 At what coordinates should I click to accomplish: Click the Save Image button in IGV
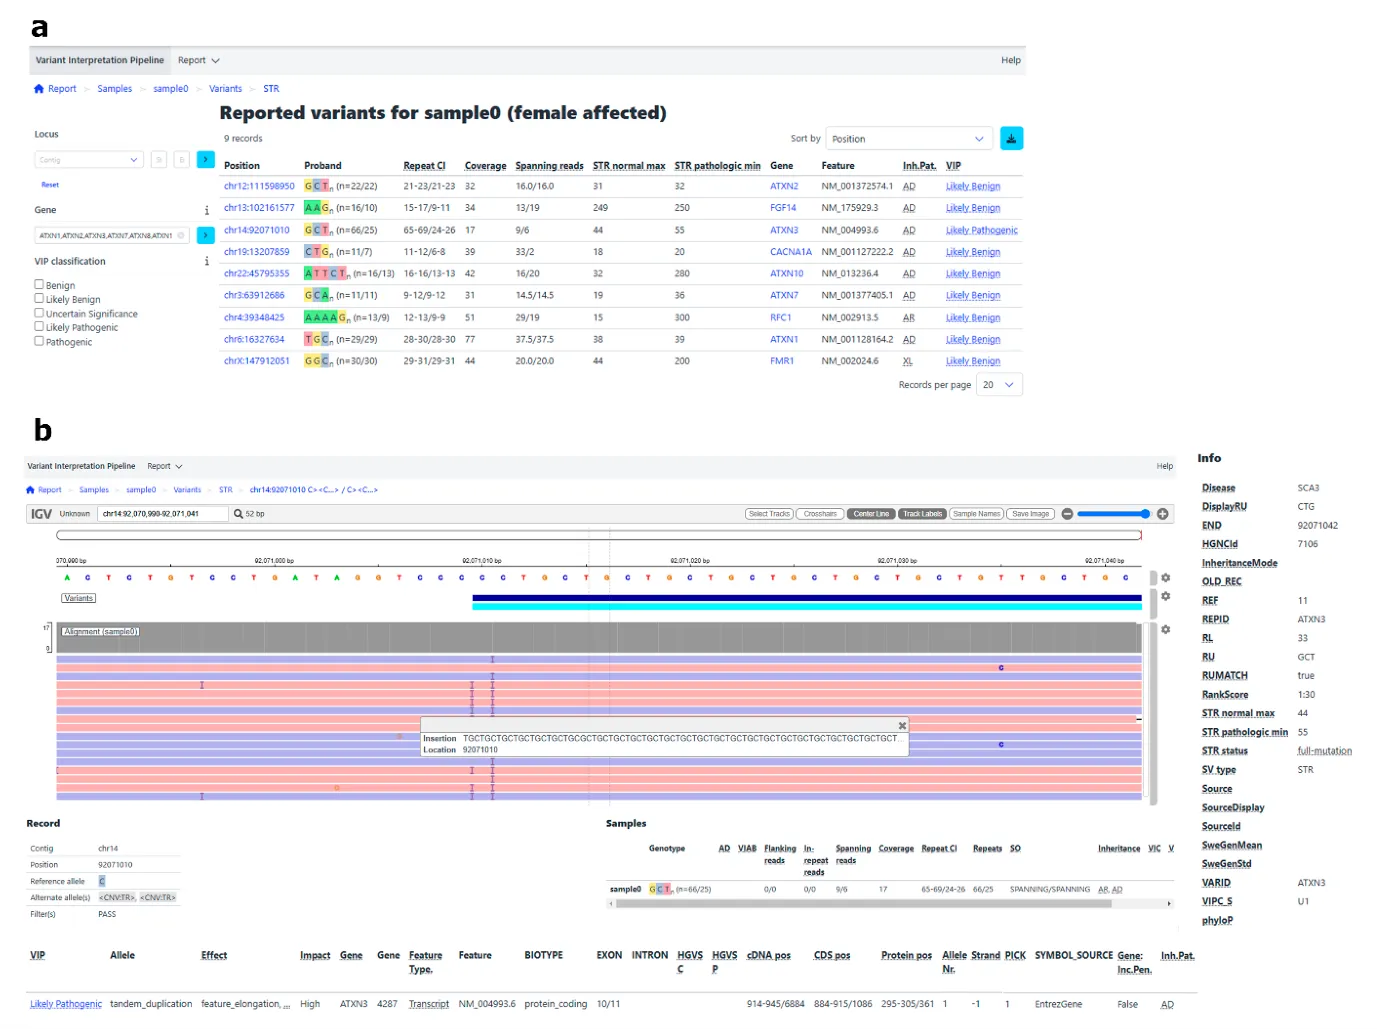click(x=1030, y=514)
